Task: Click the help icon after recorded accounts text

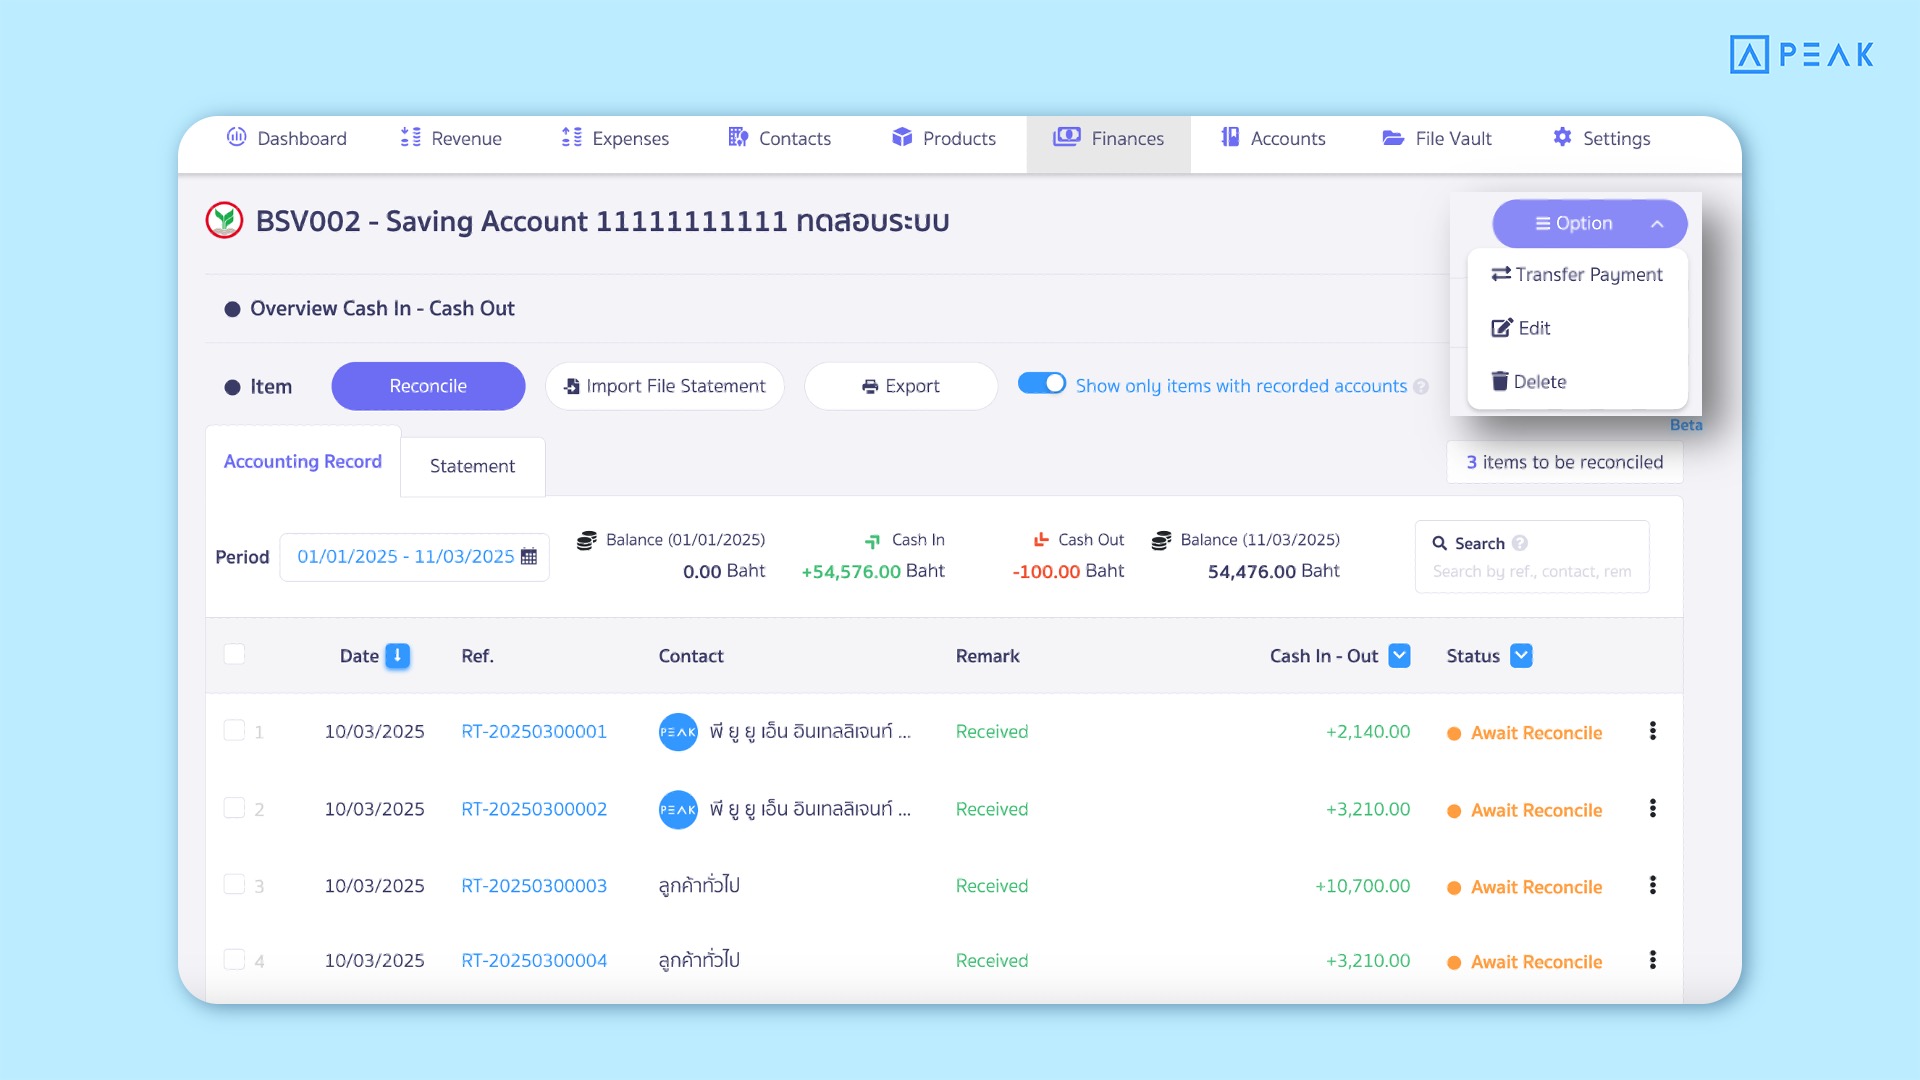Action: pos(1421,387)
